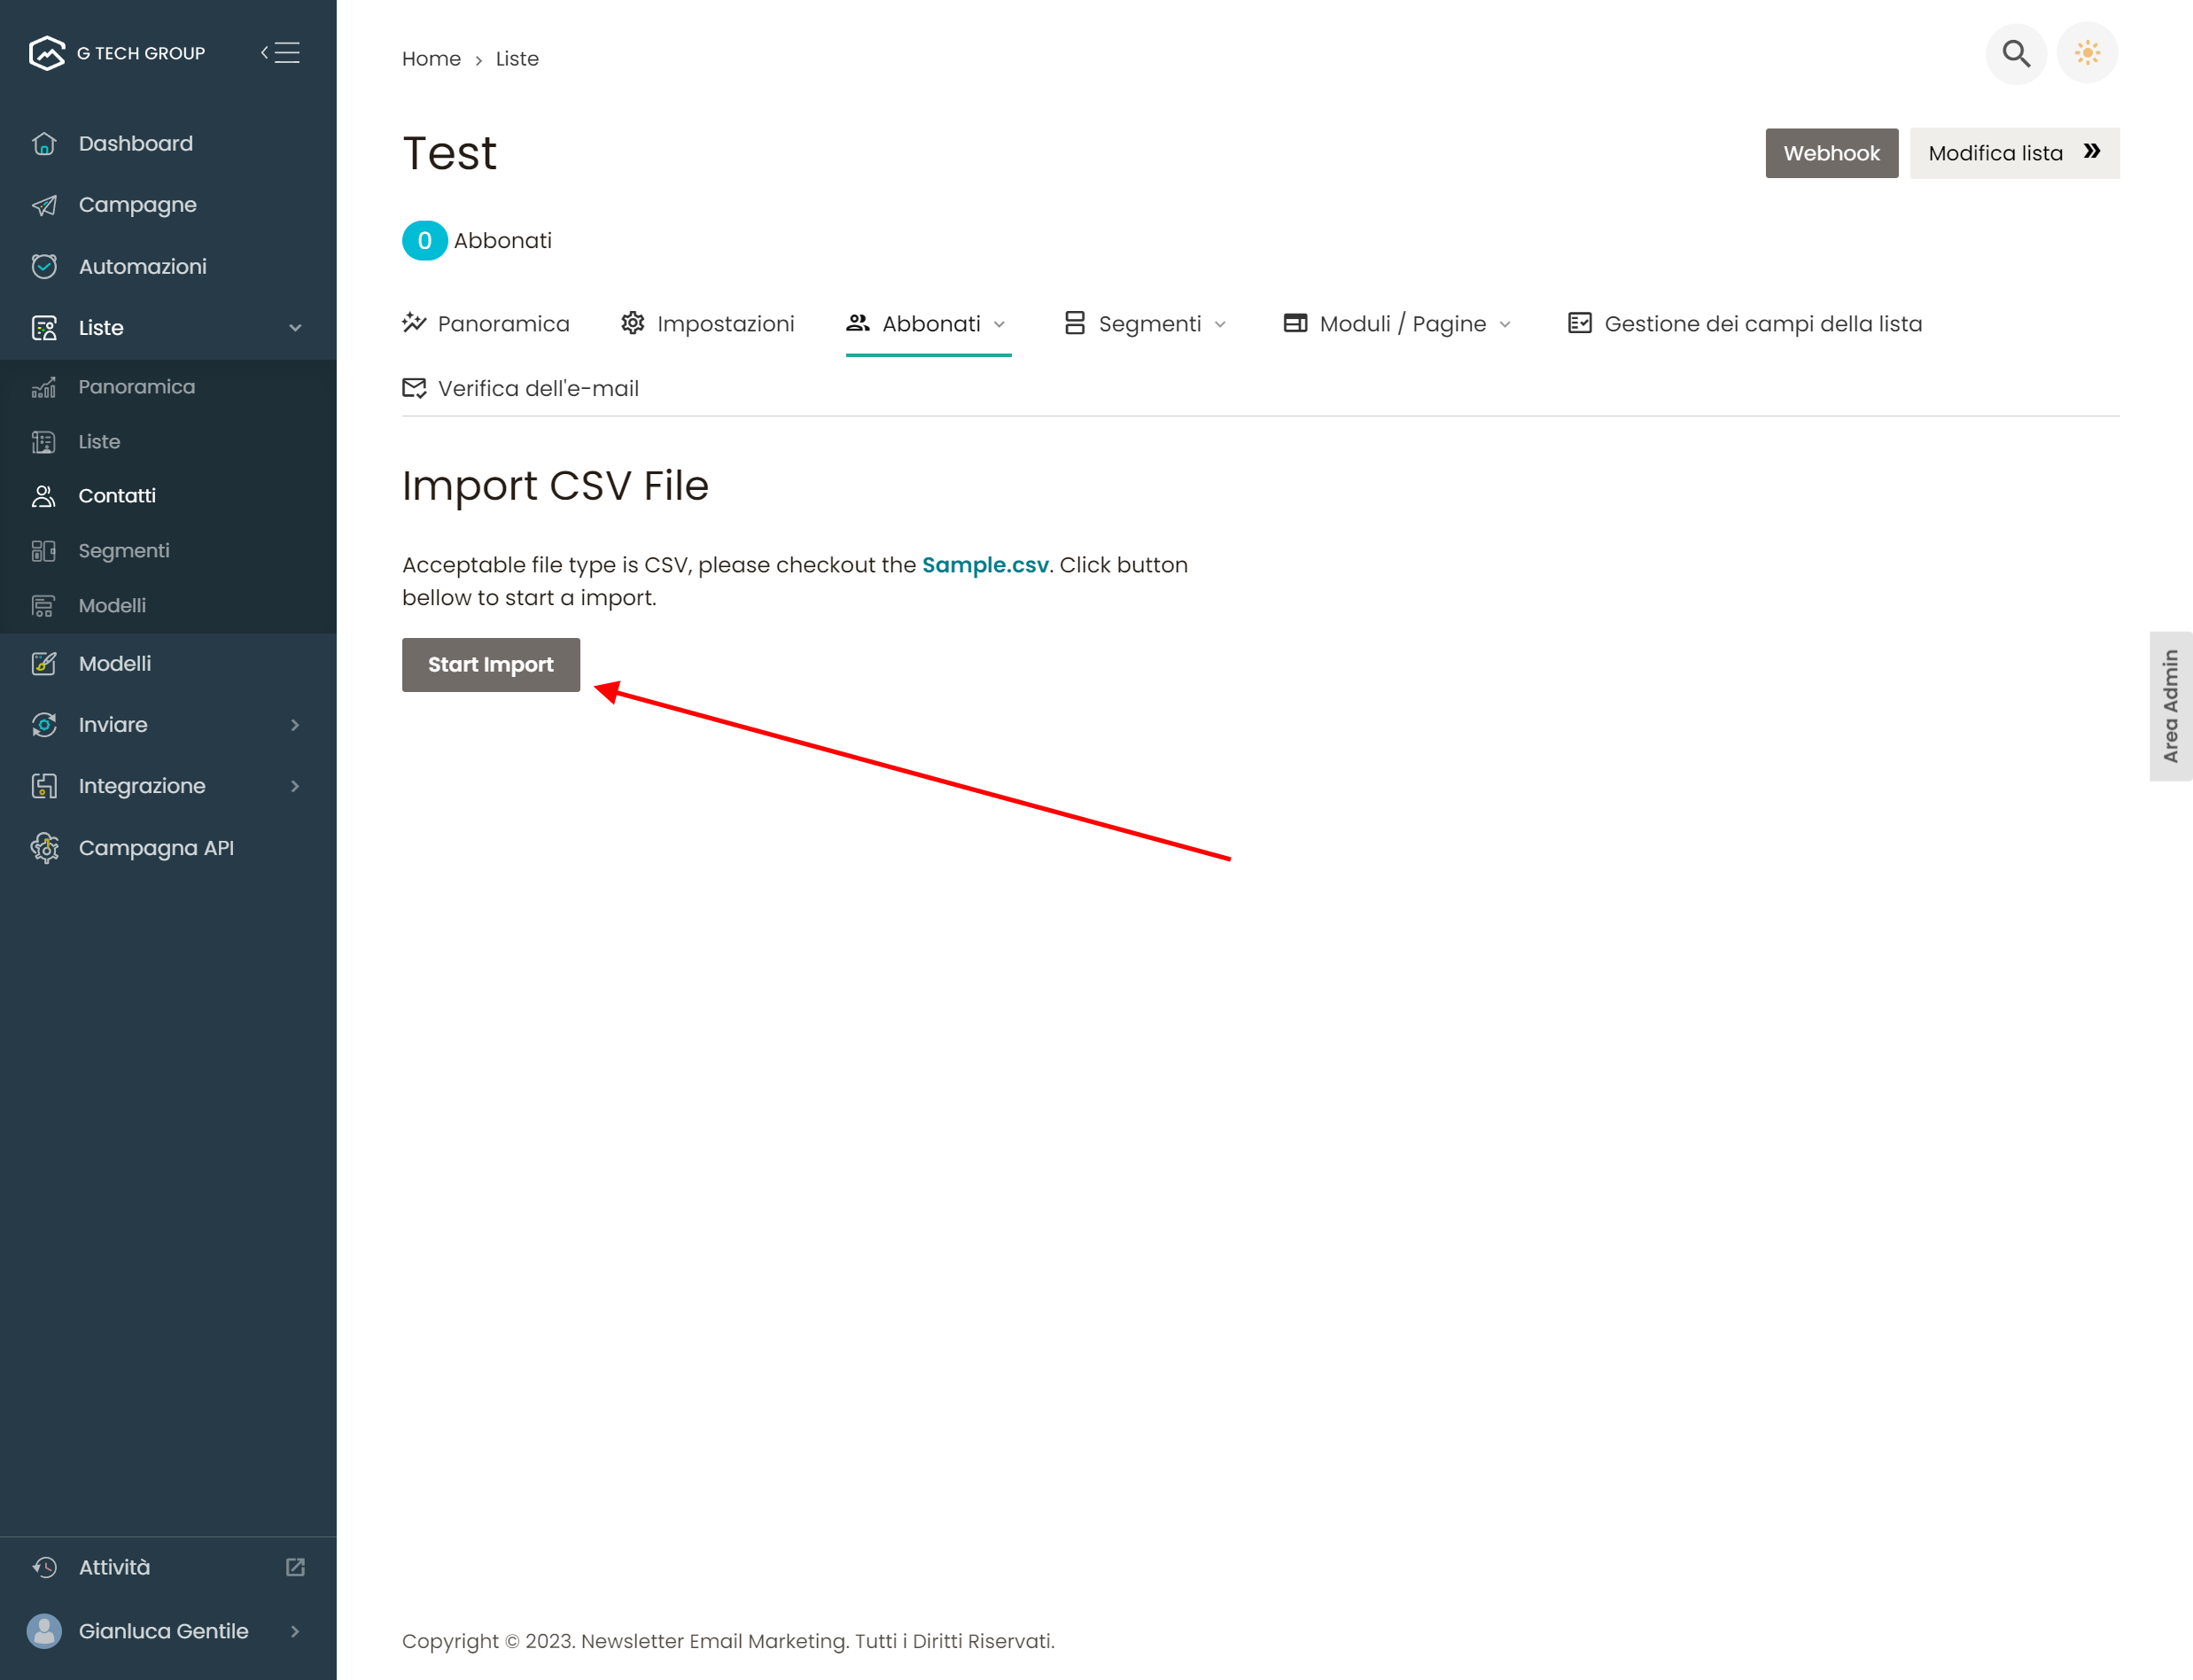Expand the Inviare sidebar menu

coord(295,725)
